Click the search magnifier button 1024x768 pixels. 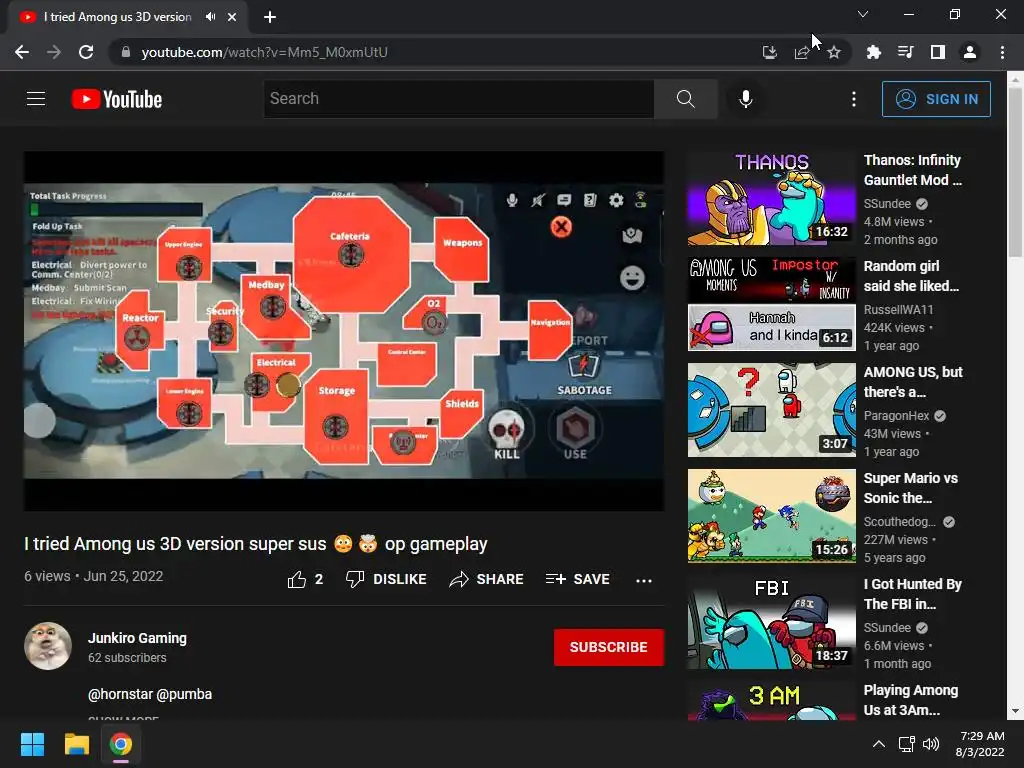(685, 99)
